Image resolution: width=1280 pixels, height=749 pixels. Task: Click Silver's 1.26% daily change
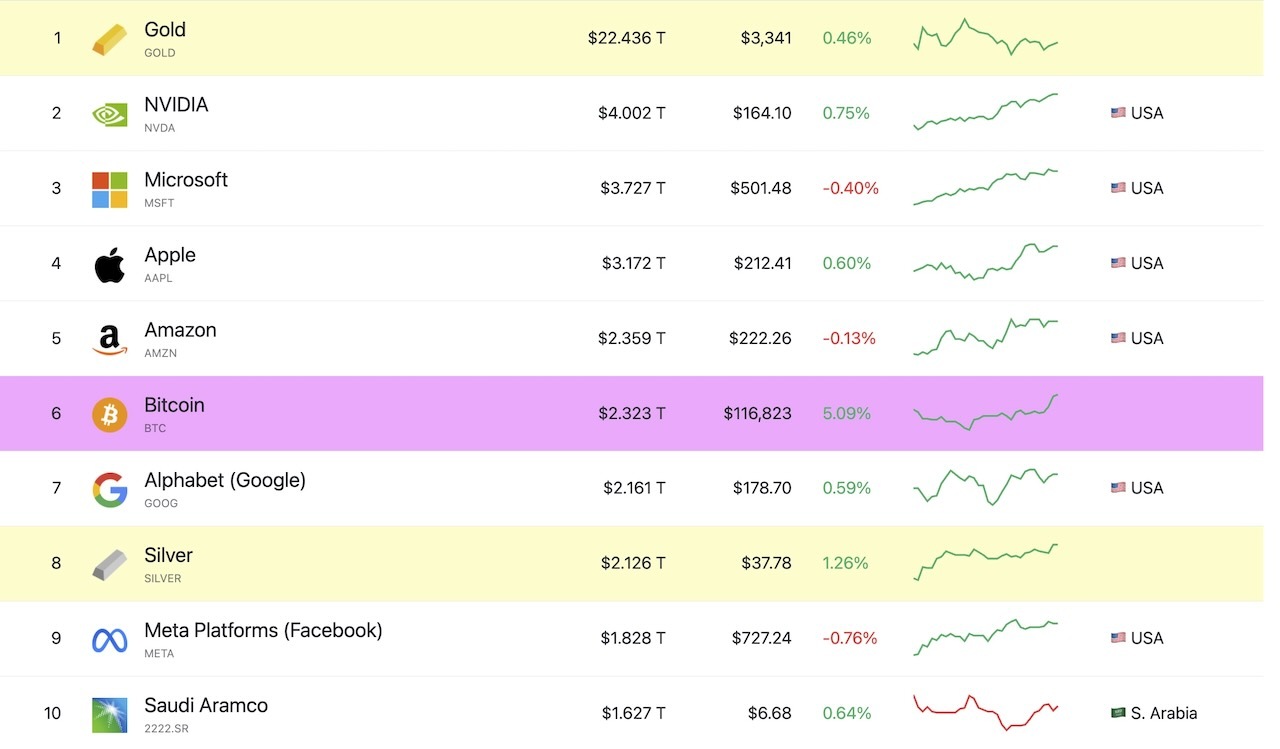pos(845,563)
